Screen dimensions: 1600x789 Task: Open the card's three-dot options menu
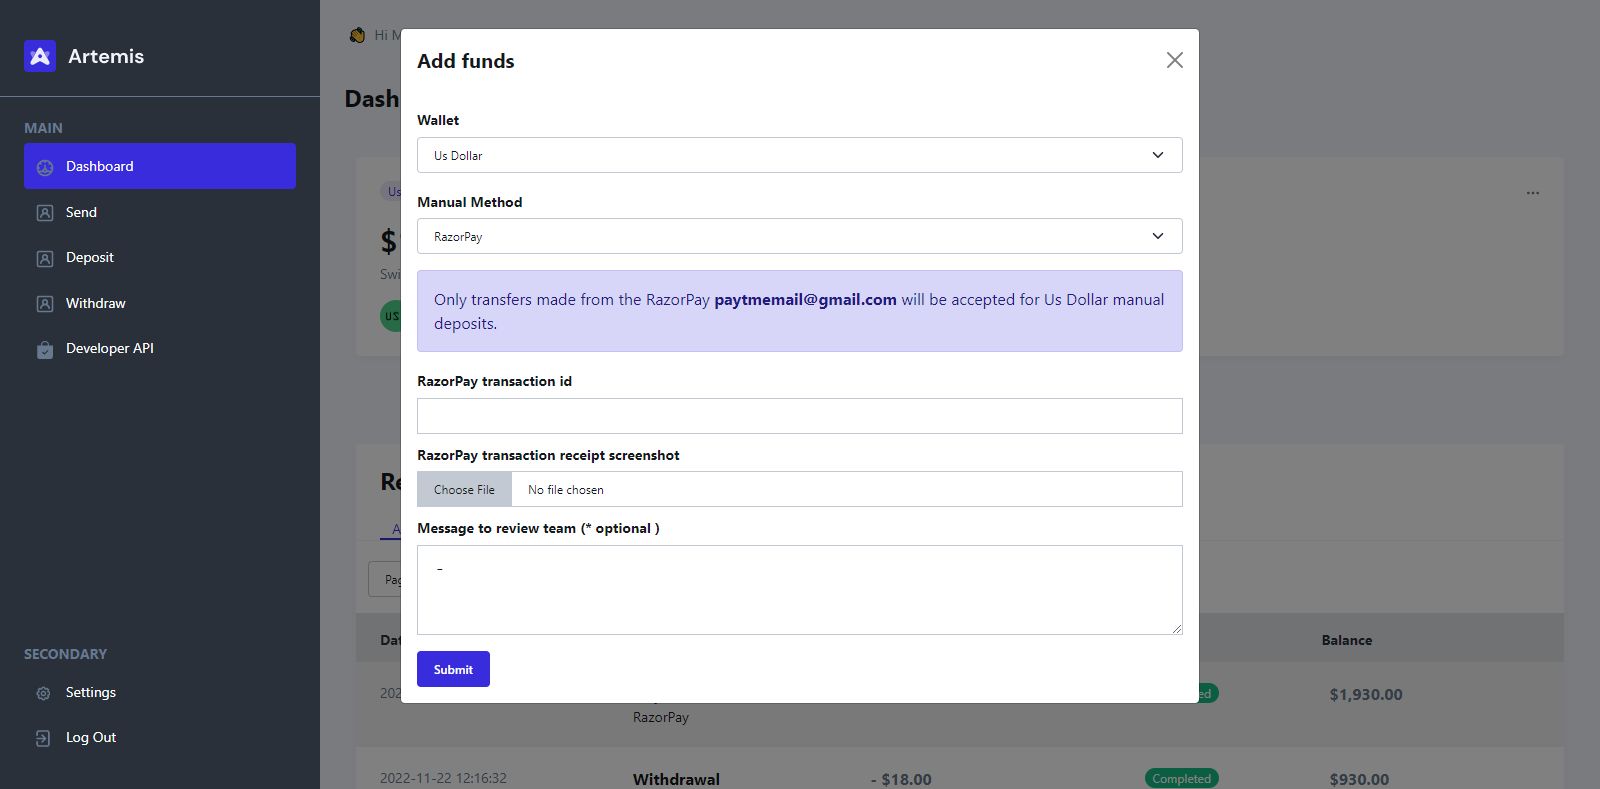click(1533, 192)
